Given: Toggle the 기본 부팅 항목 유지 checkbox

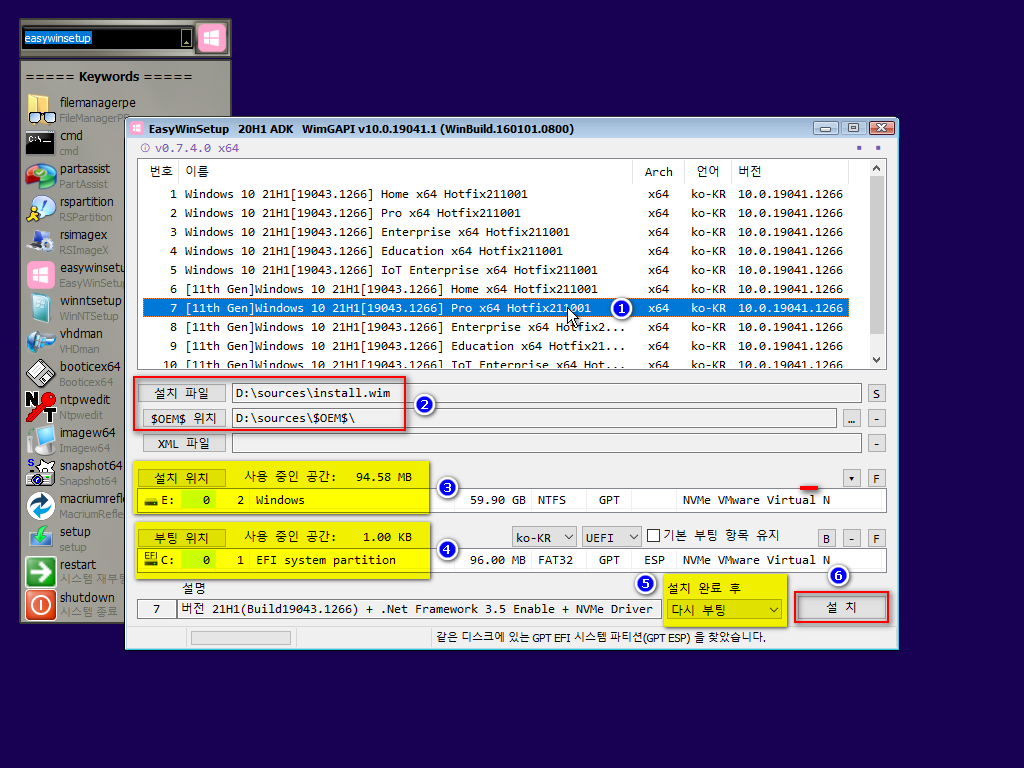Looking at the screenshot, I should click(653, 536).
